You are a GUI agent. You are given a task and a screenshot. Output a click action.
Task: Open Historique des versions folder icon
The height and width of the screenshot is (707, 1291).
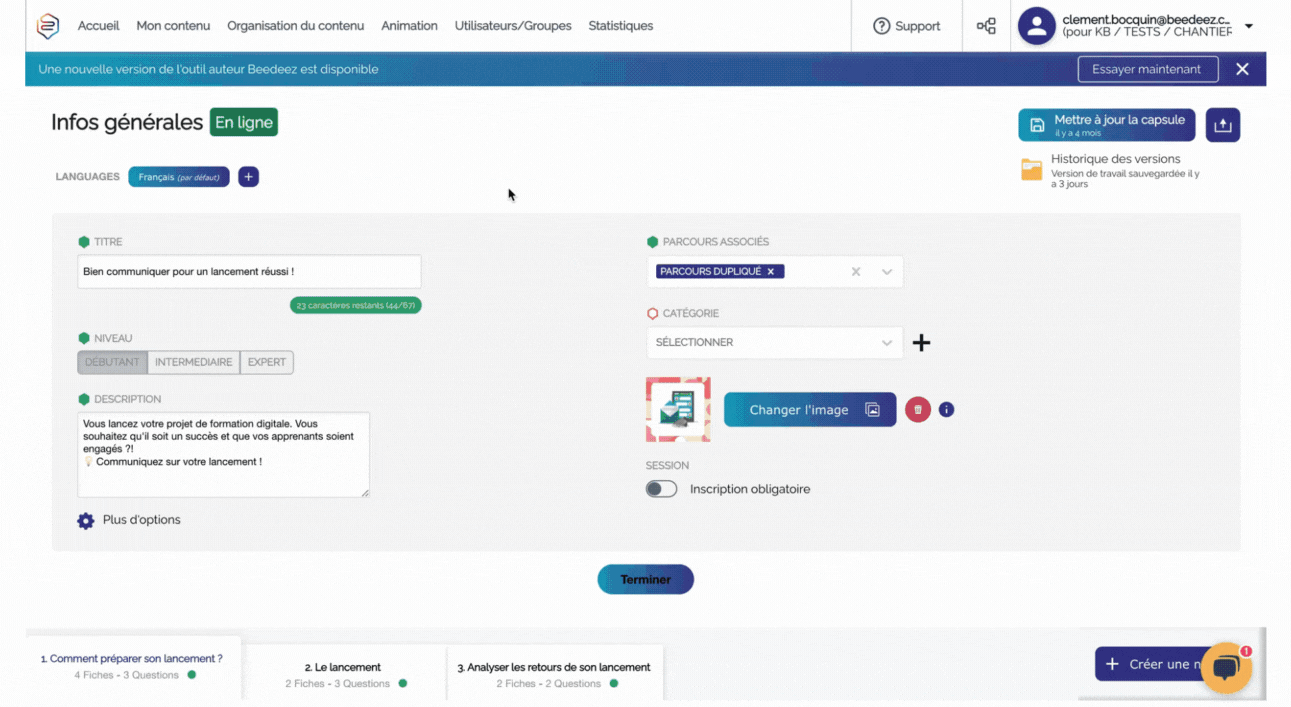(1031, 170)
